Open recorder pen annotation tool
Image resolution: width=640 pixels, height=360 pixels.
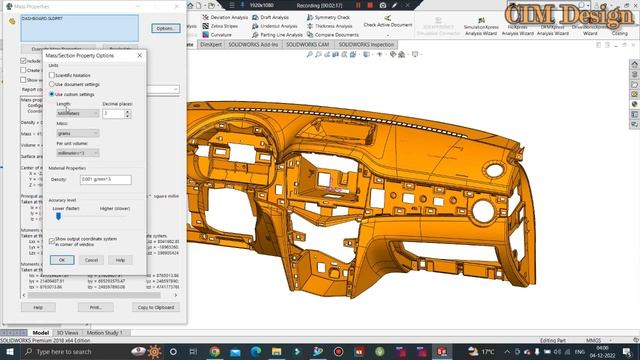(394, 5)
